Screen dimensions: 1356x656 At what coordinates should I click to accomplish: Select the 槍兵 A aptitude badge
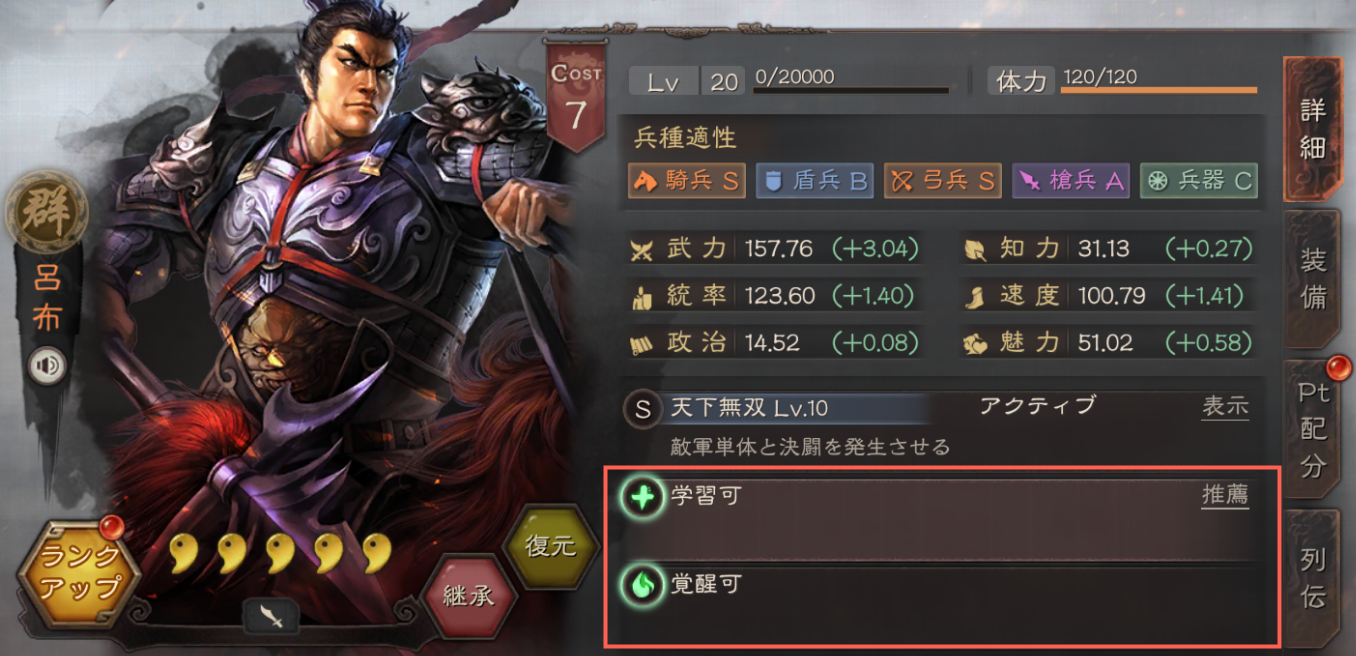coord(1071,181)
